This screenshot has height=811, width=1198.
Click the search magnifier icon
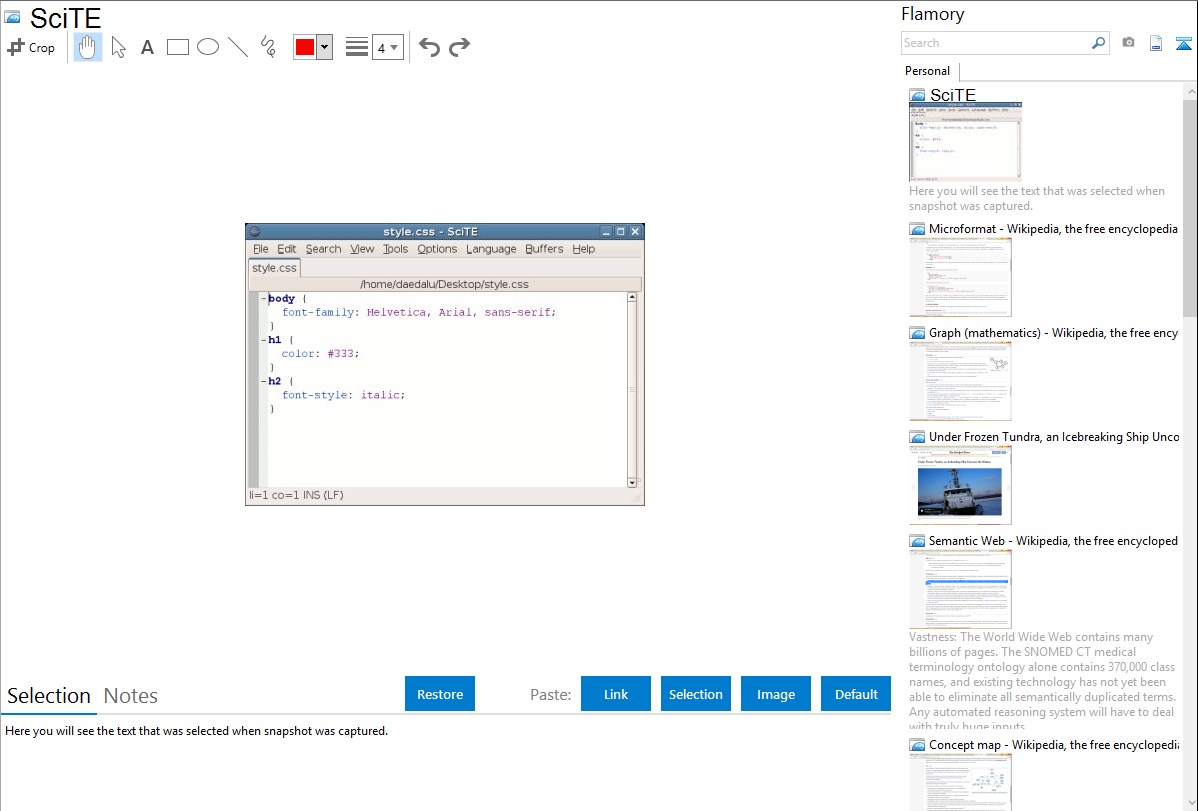(1099, 43)
